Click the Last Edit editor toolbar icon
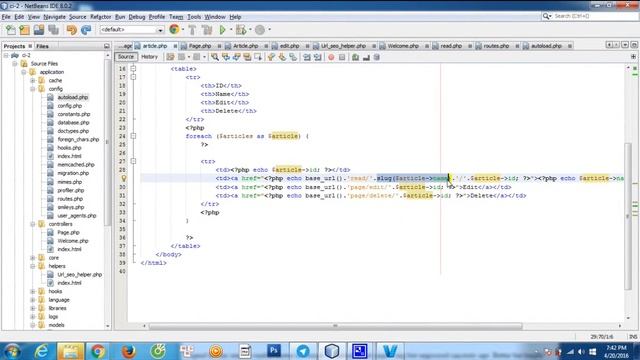Screen dimensions: 640x360 pos(170,57)
